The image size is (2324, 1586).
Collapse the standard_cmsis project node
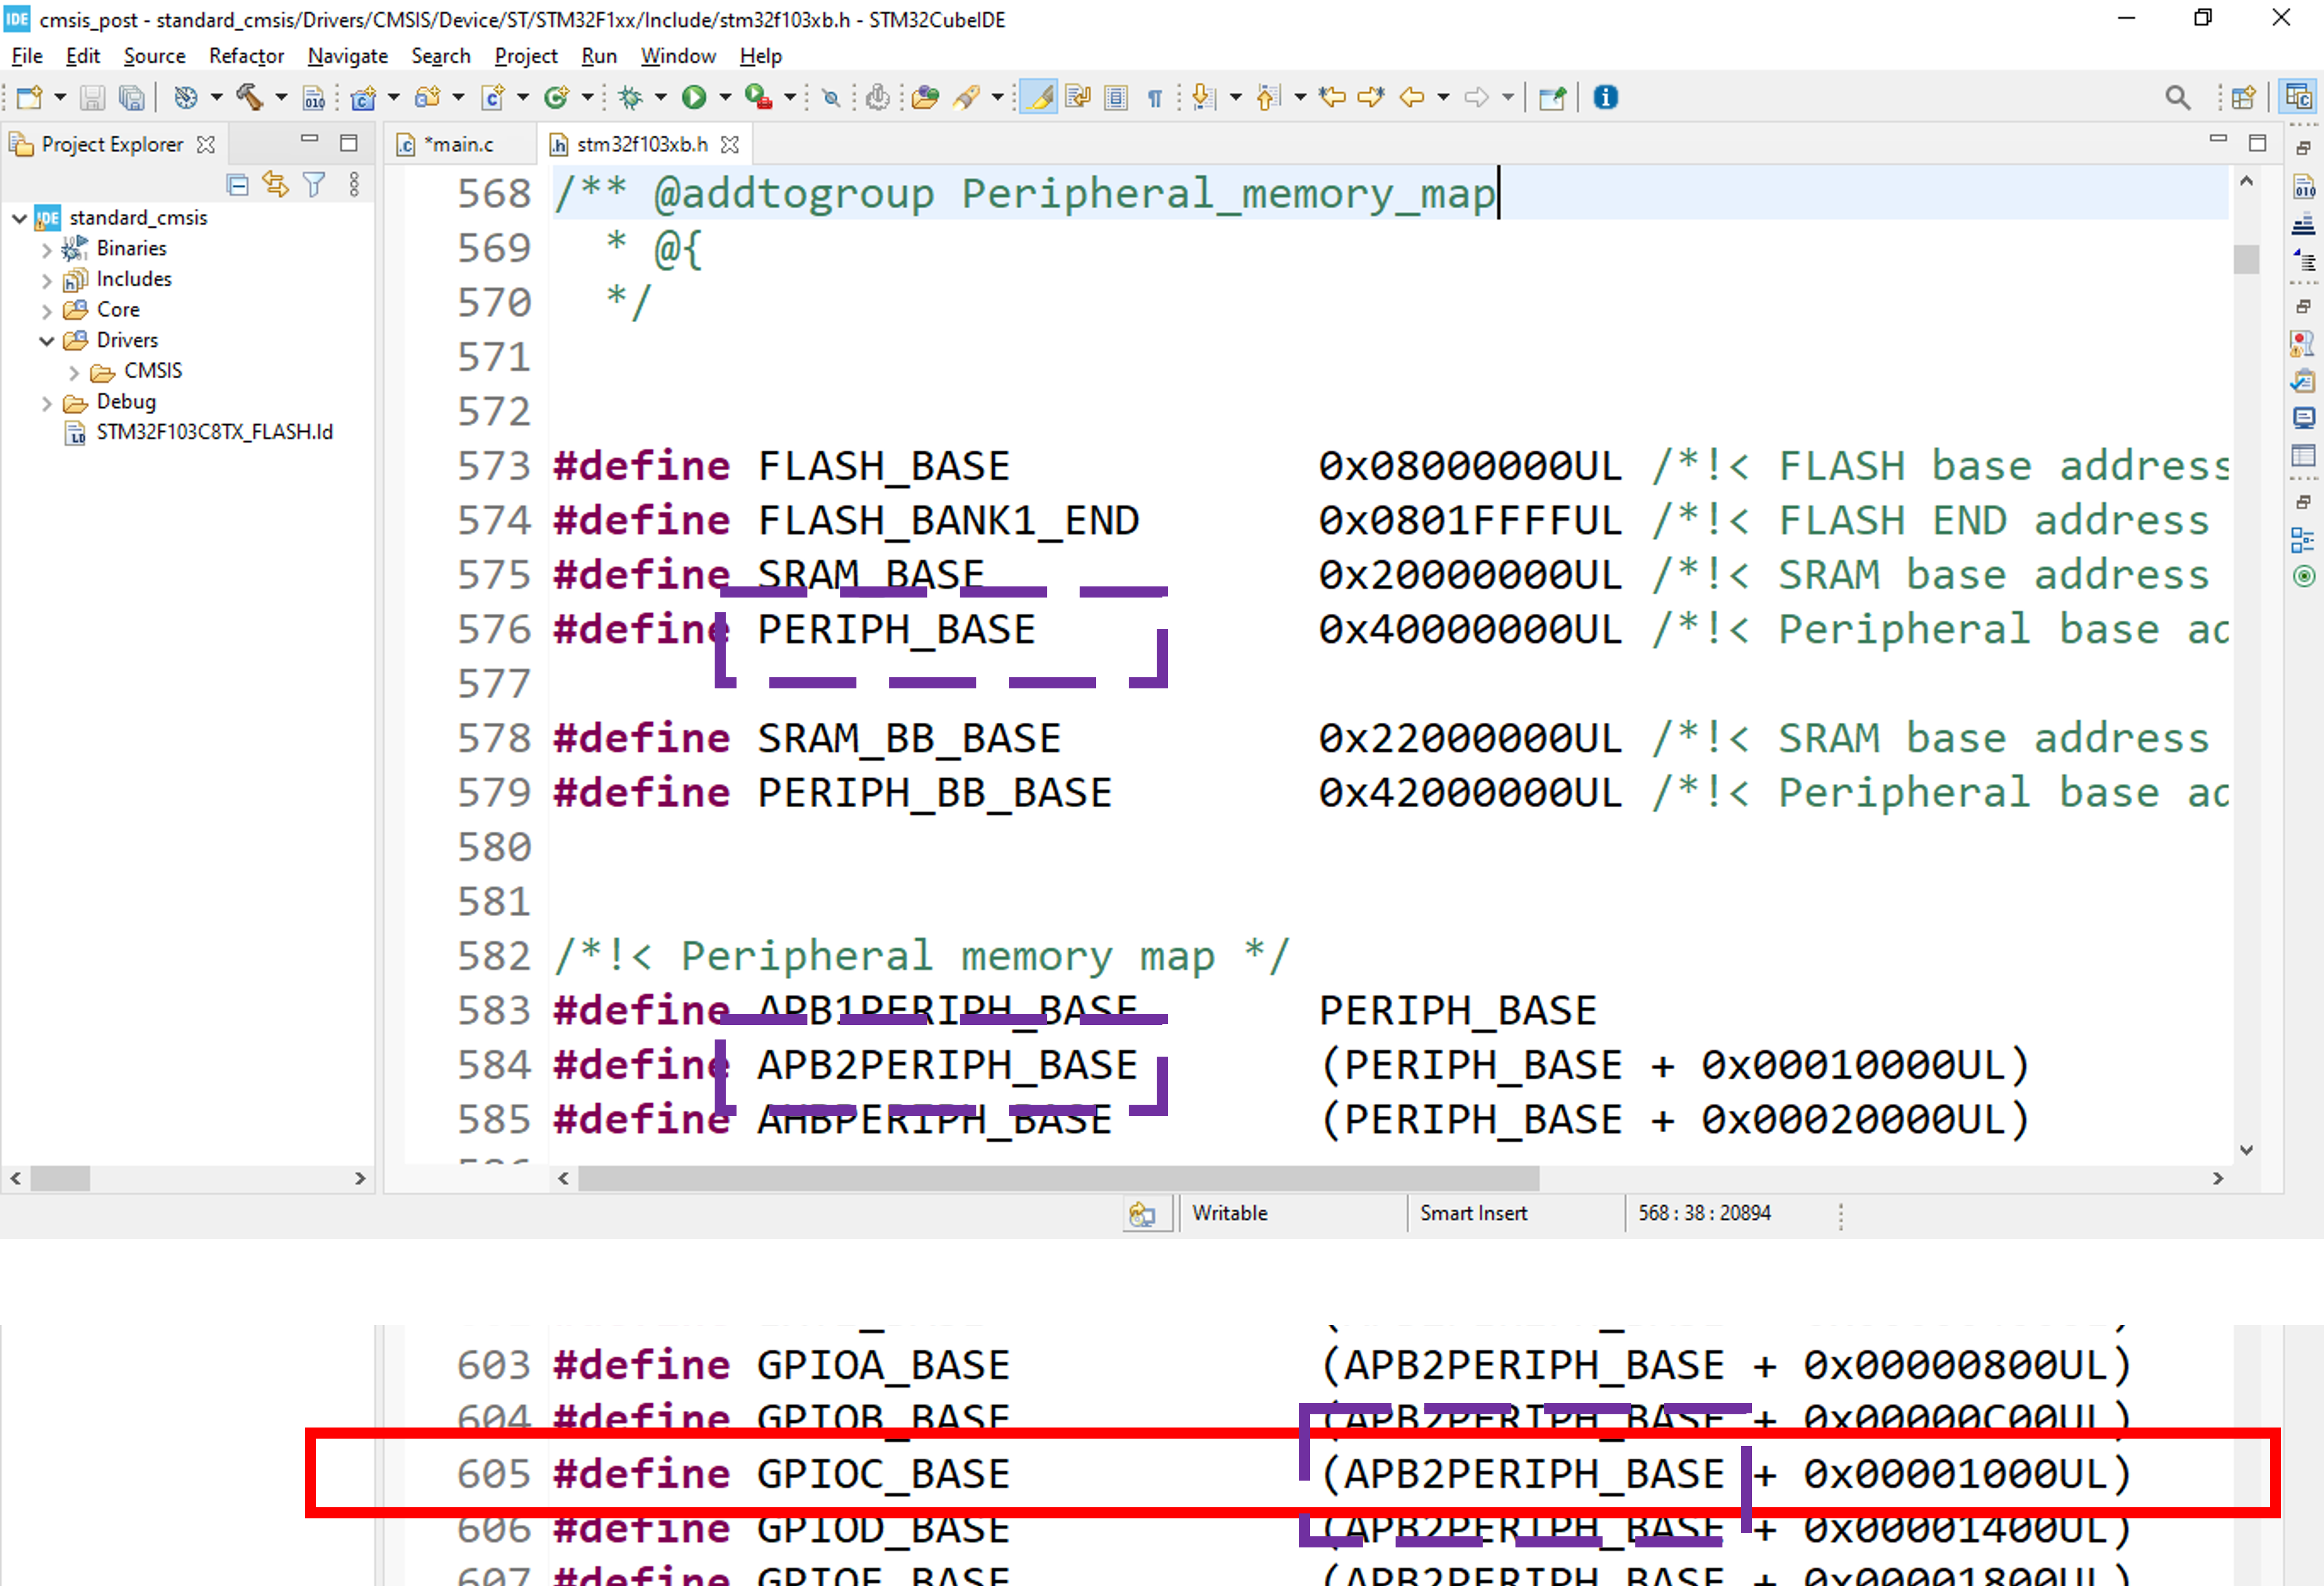(19, 218)
